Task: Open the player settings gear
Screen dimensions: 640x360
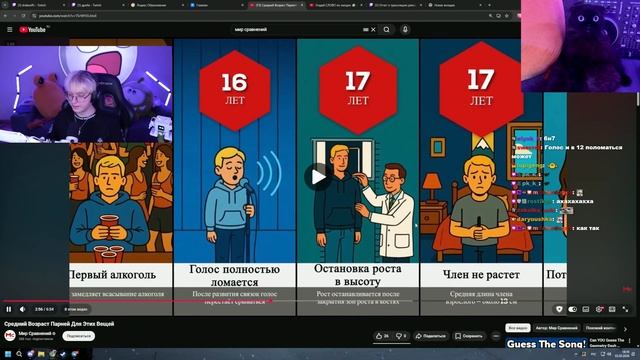Action: [599, 309]
